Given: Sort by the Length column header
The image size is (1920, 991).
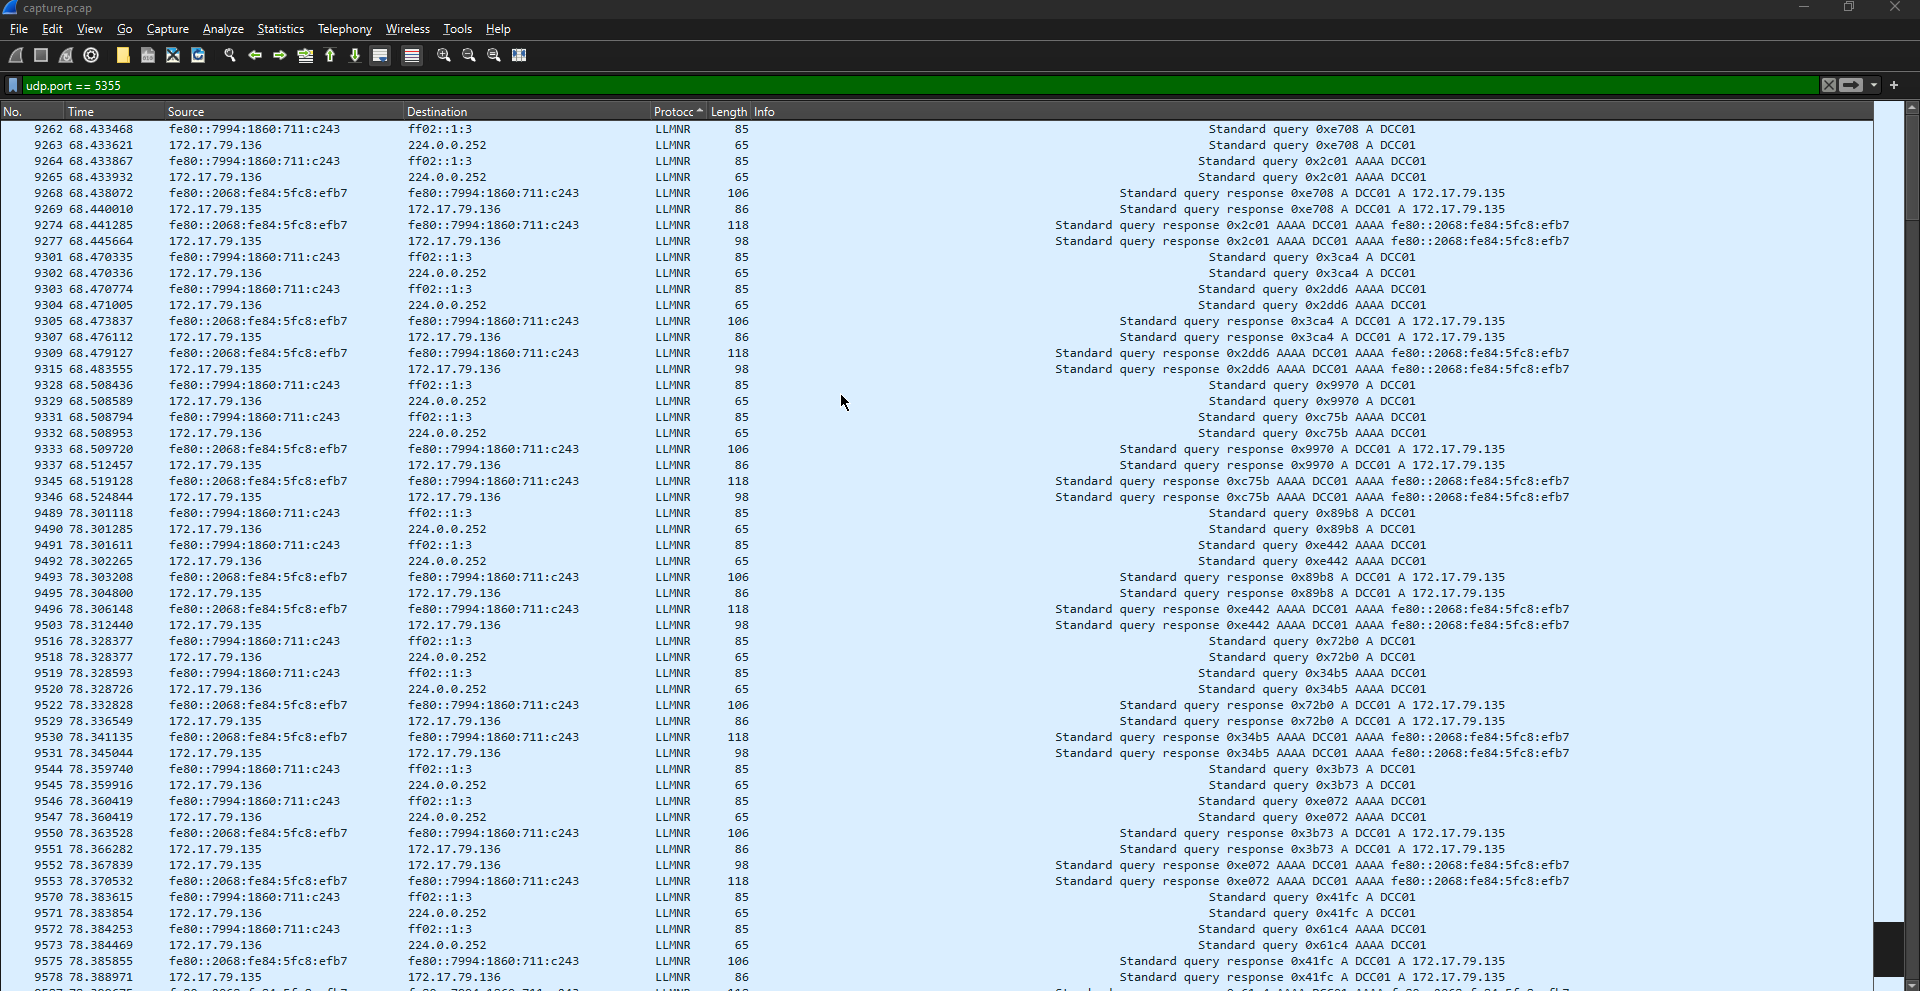Looking at the screenshot, I should click(729, 112).
